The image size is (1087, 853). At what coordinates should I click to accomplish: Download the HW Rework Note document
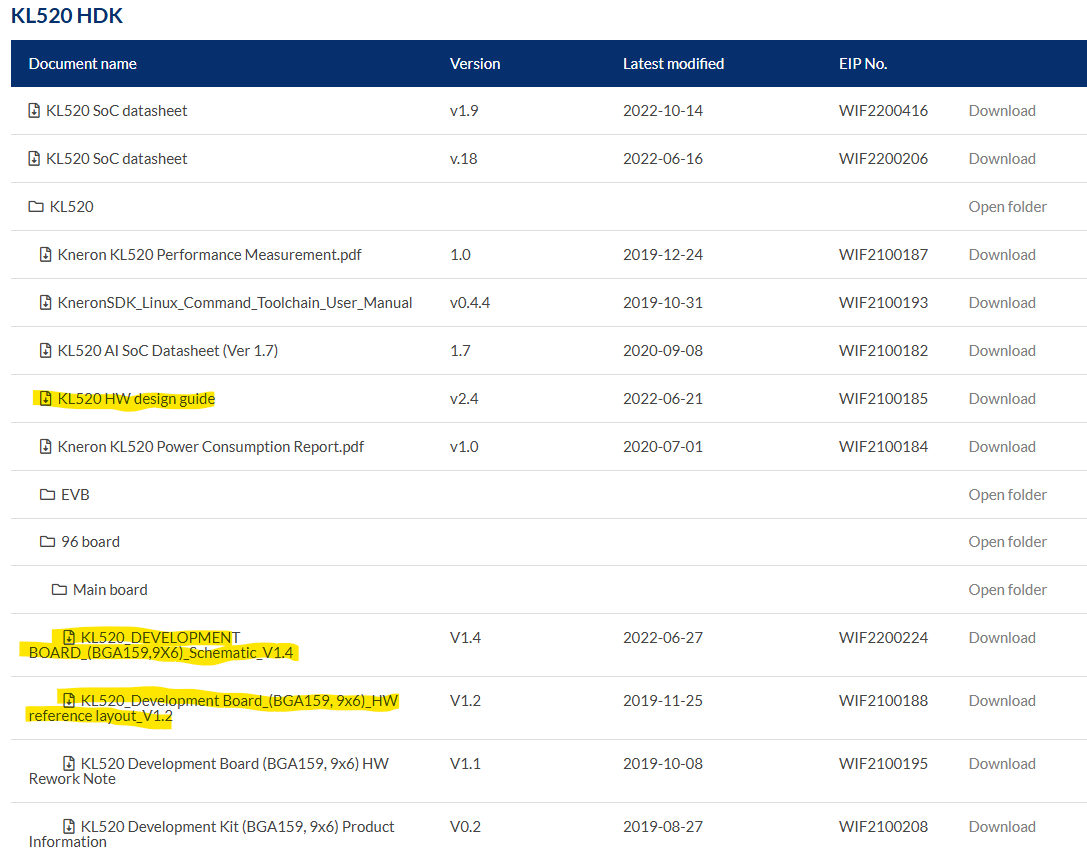point(1002,764)
